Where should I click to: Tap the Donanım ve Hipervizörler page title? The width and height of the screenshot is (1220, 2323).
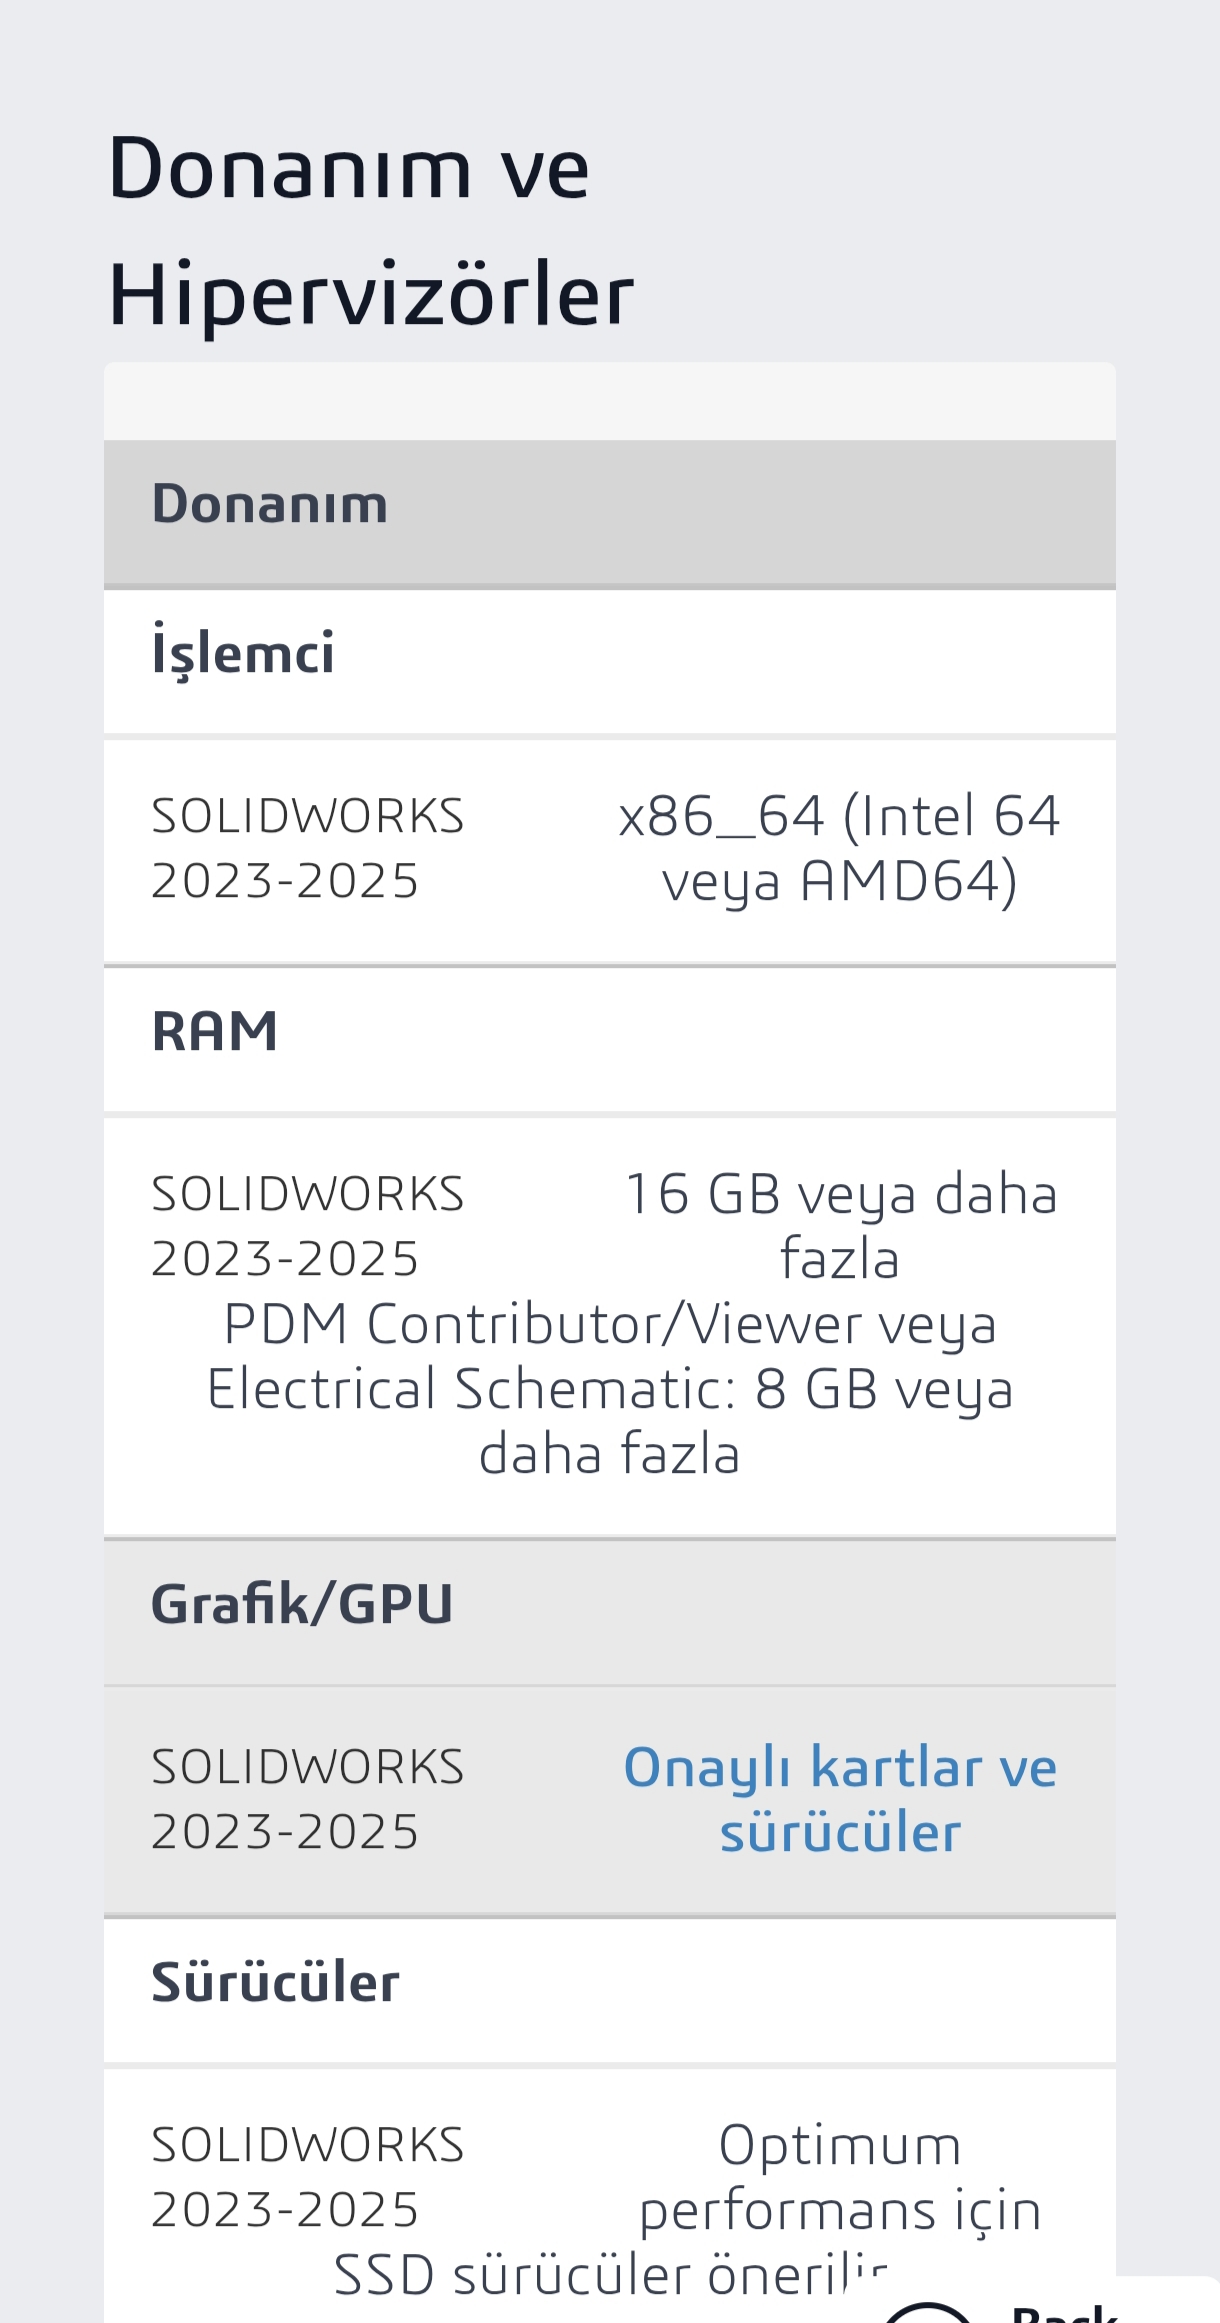(x=370, y=231)
